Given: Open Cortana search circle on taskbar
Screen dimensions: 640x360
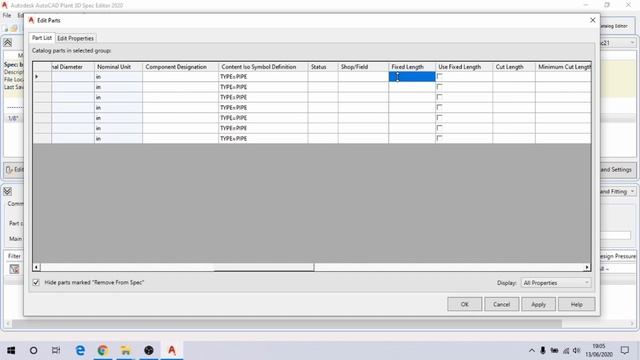Looking at the screenshot, I should tap(33, 350).
